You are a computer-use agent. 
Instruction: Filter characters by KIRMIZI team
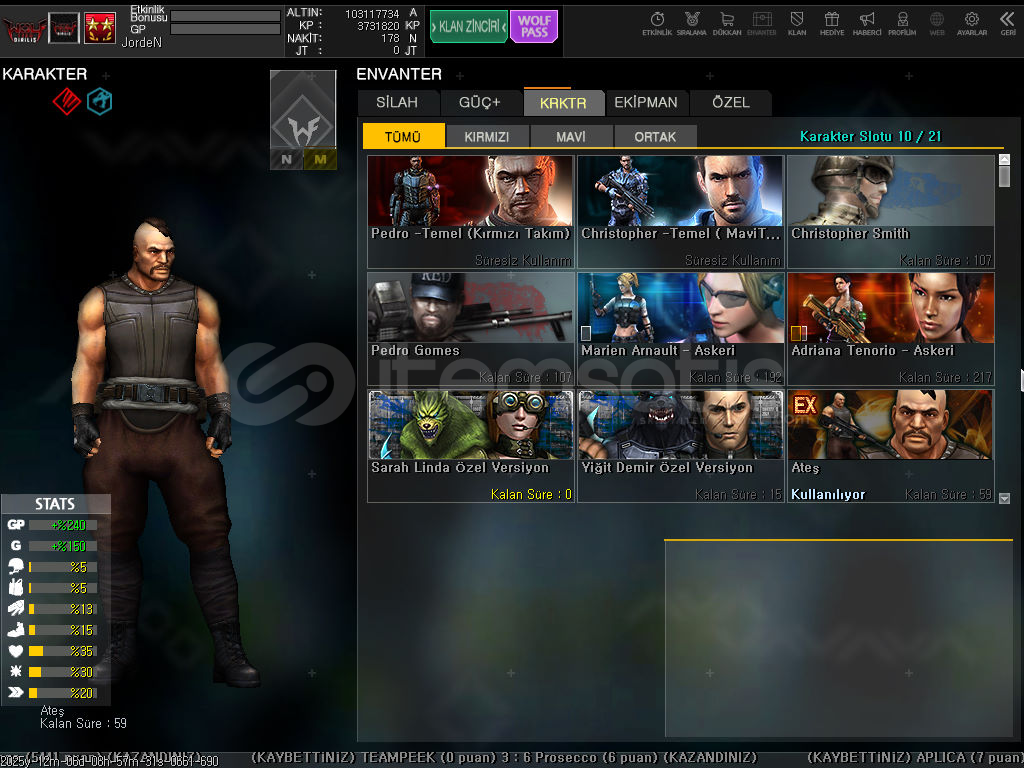coord(487,137)
